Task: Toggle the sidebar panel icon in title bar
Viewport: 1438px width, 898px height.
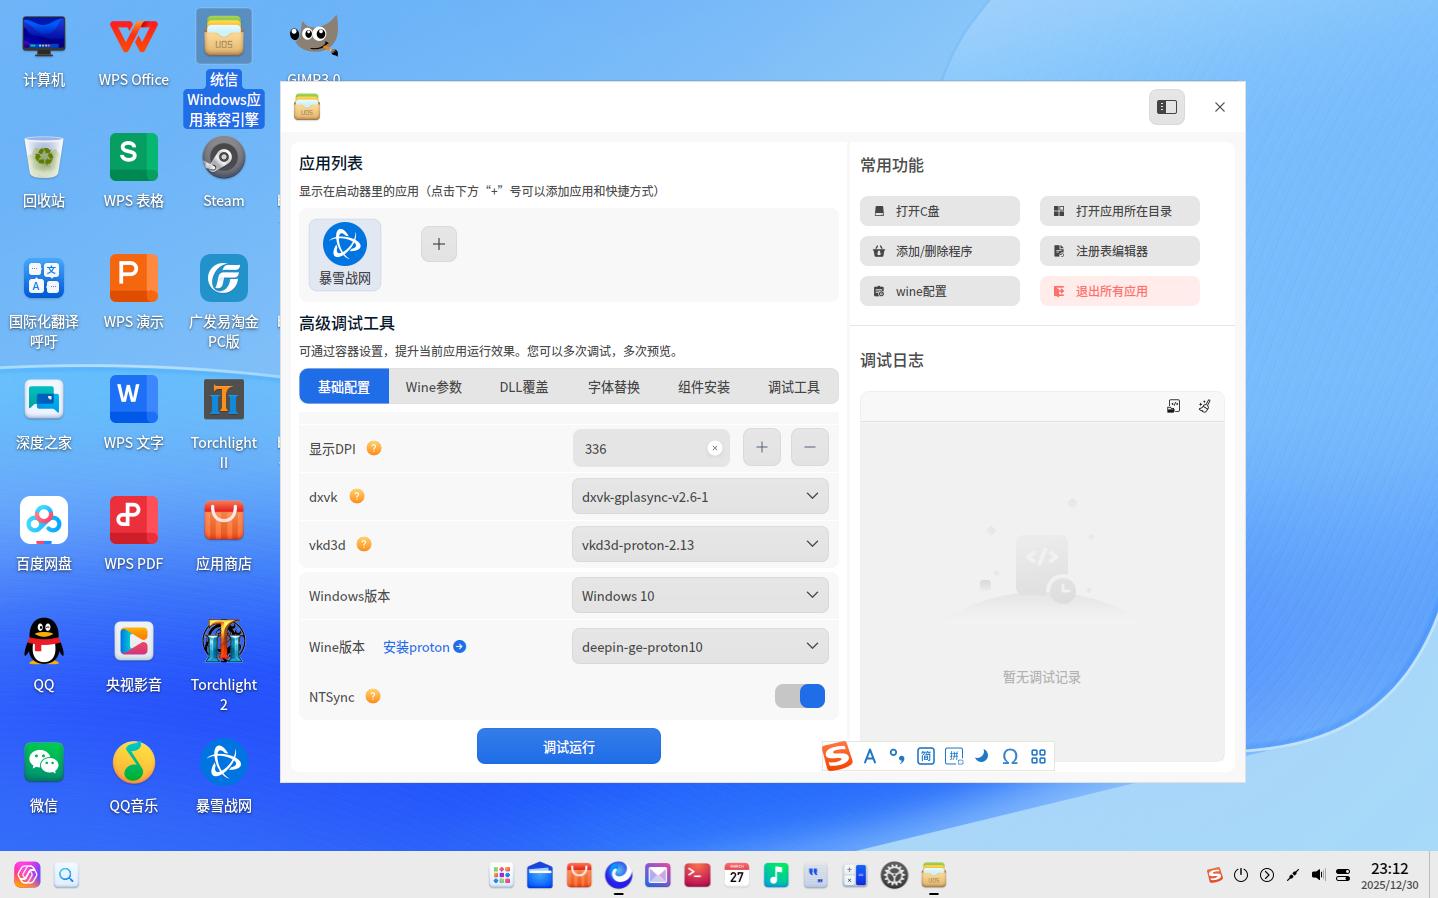Action: [1167, 107]
